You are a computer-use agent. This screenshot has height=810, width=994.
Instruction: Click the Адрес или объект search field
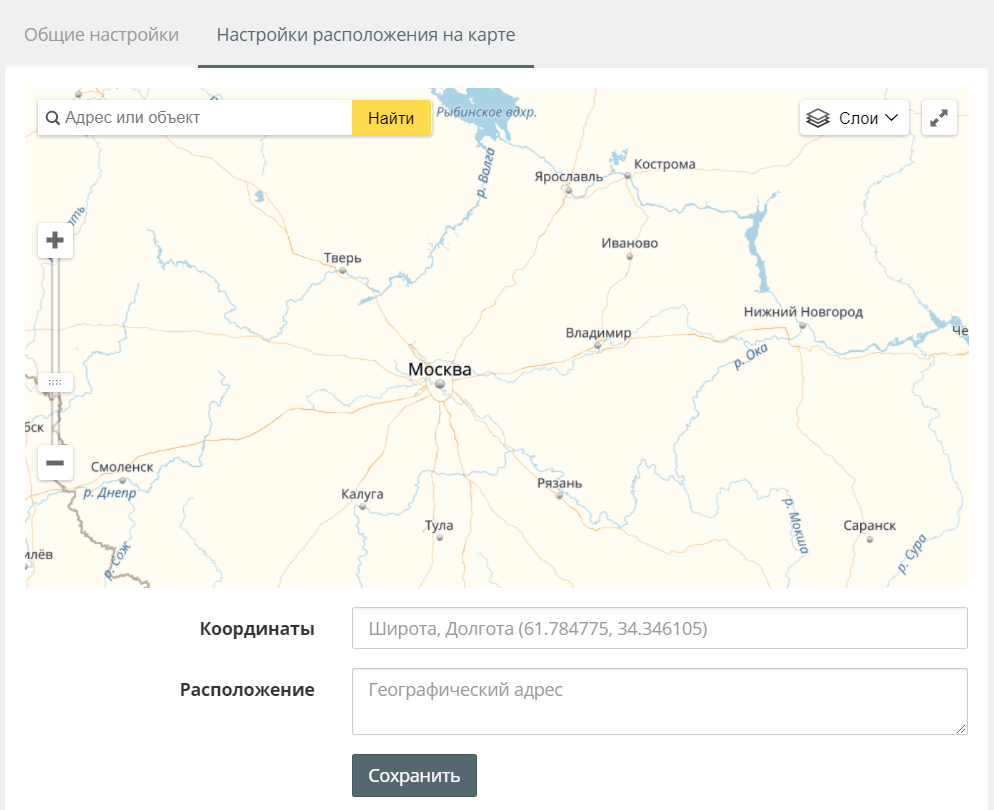(x=205, y=118)
